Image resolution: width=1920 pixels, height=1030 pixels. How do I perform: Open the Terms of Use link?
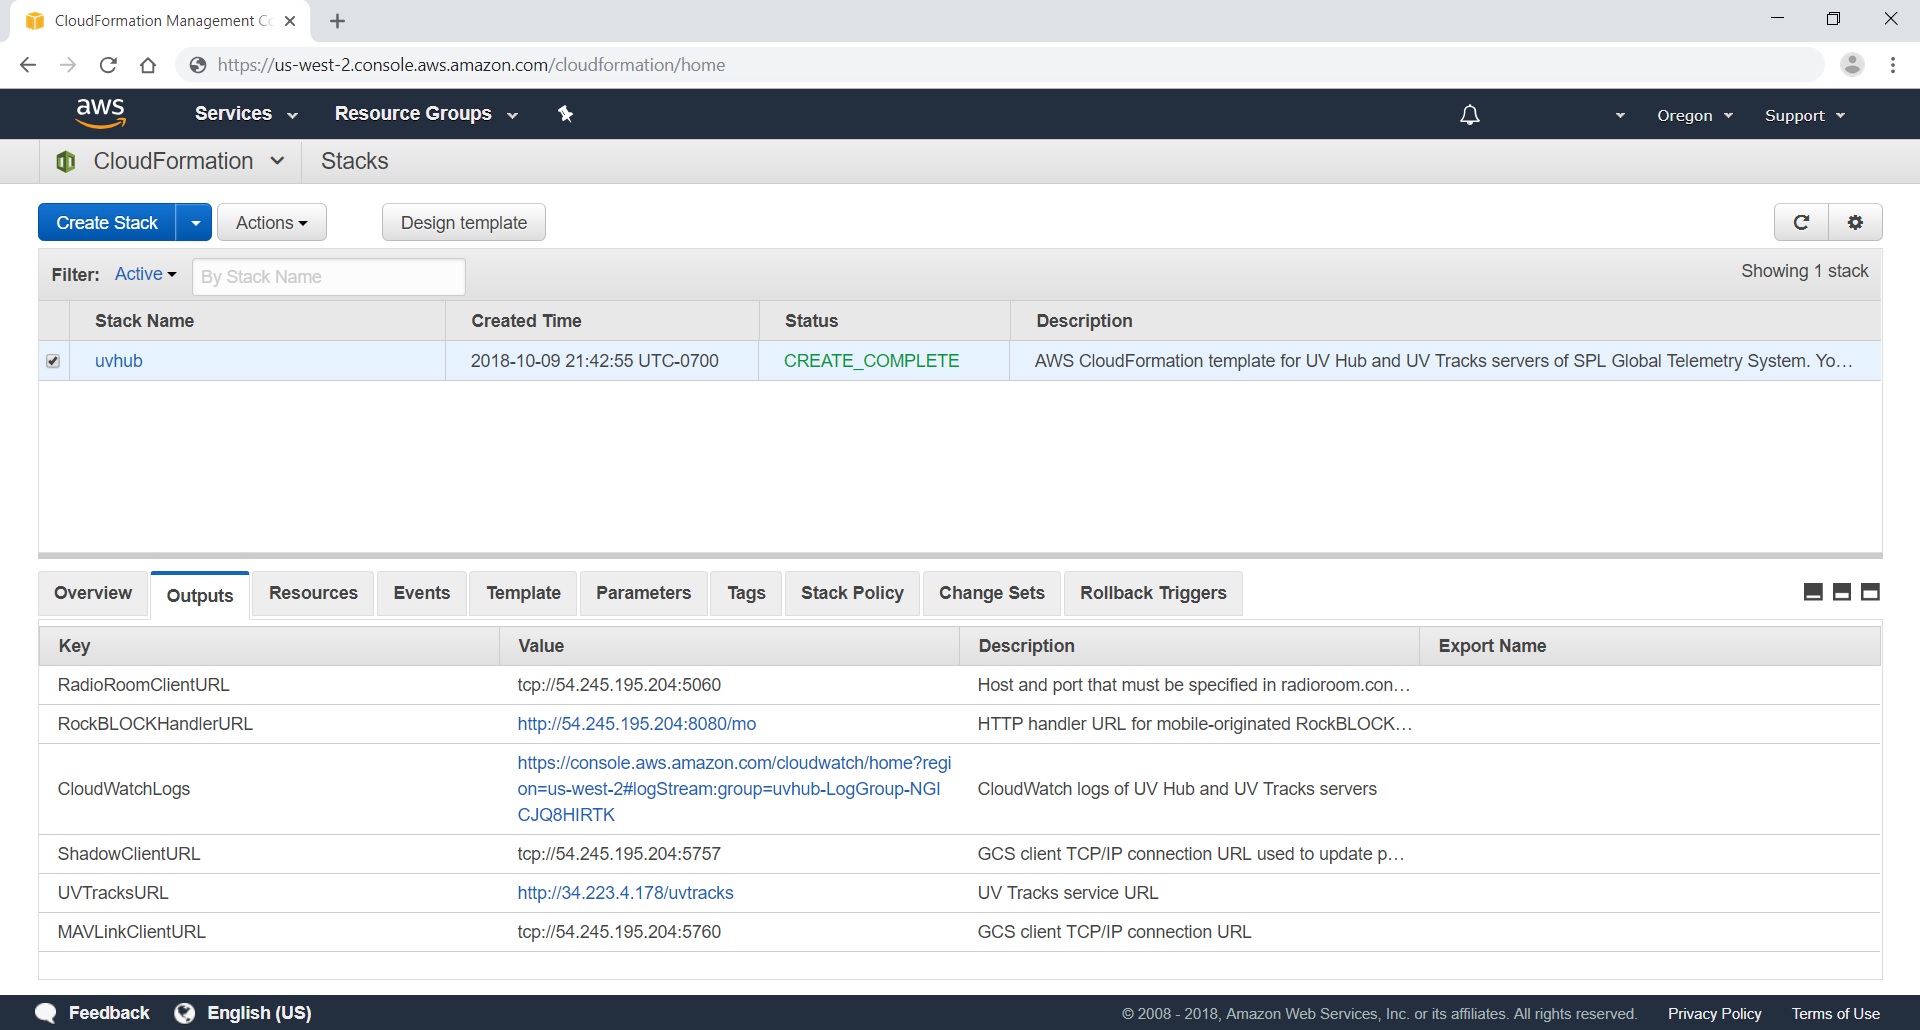[x=1835, y=1014]
